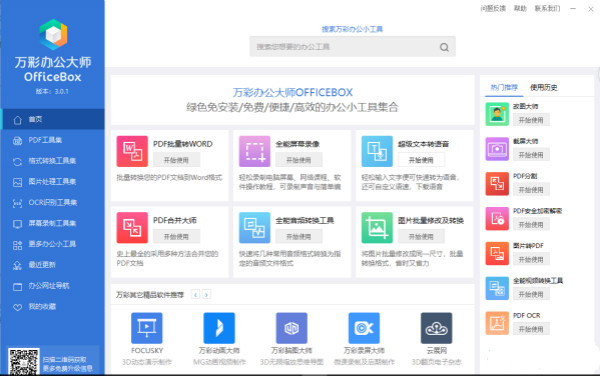The width and height of the screenshot is (600, 376).
Task: Switch to the 热门推荐 tab
Action: pos(504,88)
